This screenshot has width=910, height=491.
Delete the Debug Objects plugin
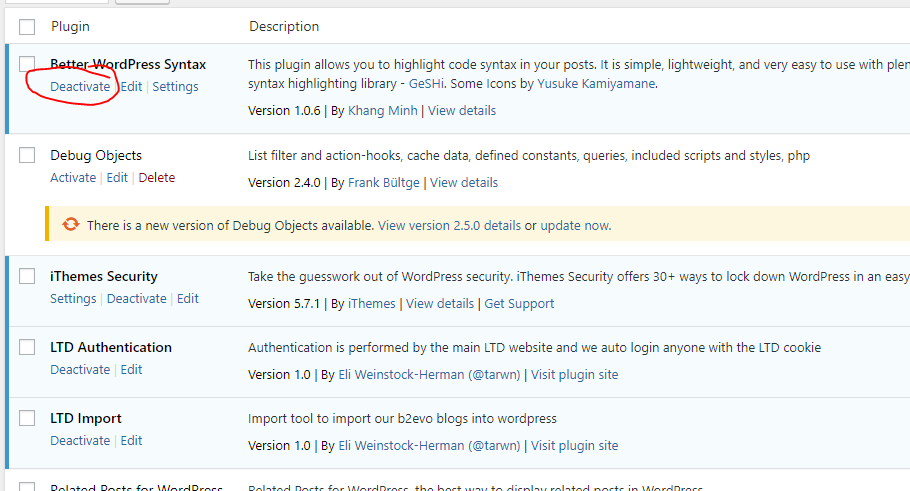157,178
